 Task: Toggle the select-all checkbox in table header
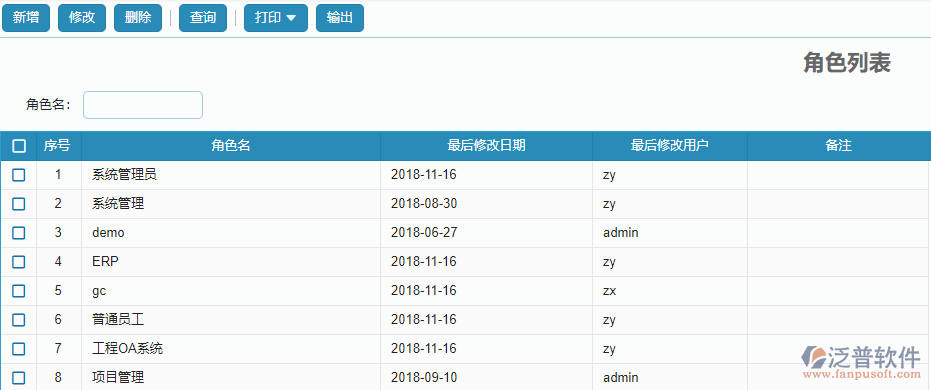[19, 146]
